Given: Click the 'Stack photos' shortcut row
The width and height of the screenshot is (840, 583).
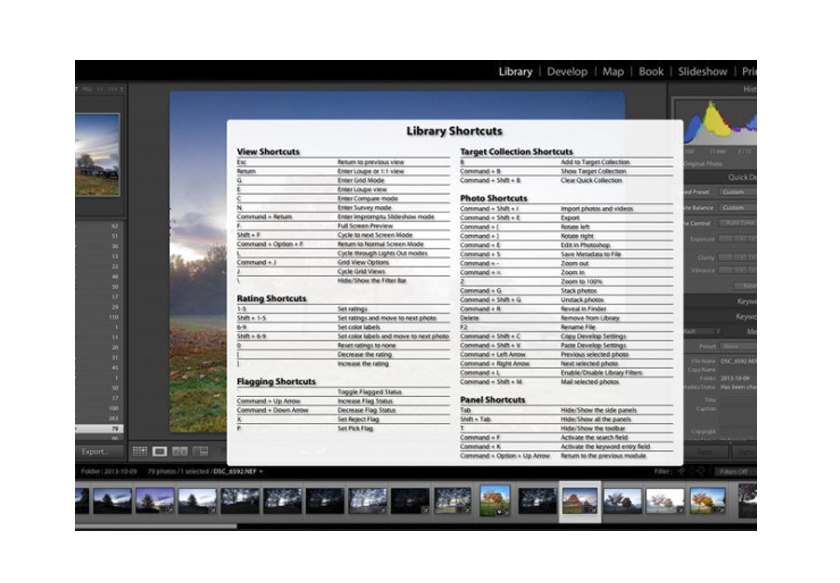Looking at the screenshot, I should pos(567,290).
